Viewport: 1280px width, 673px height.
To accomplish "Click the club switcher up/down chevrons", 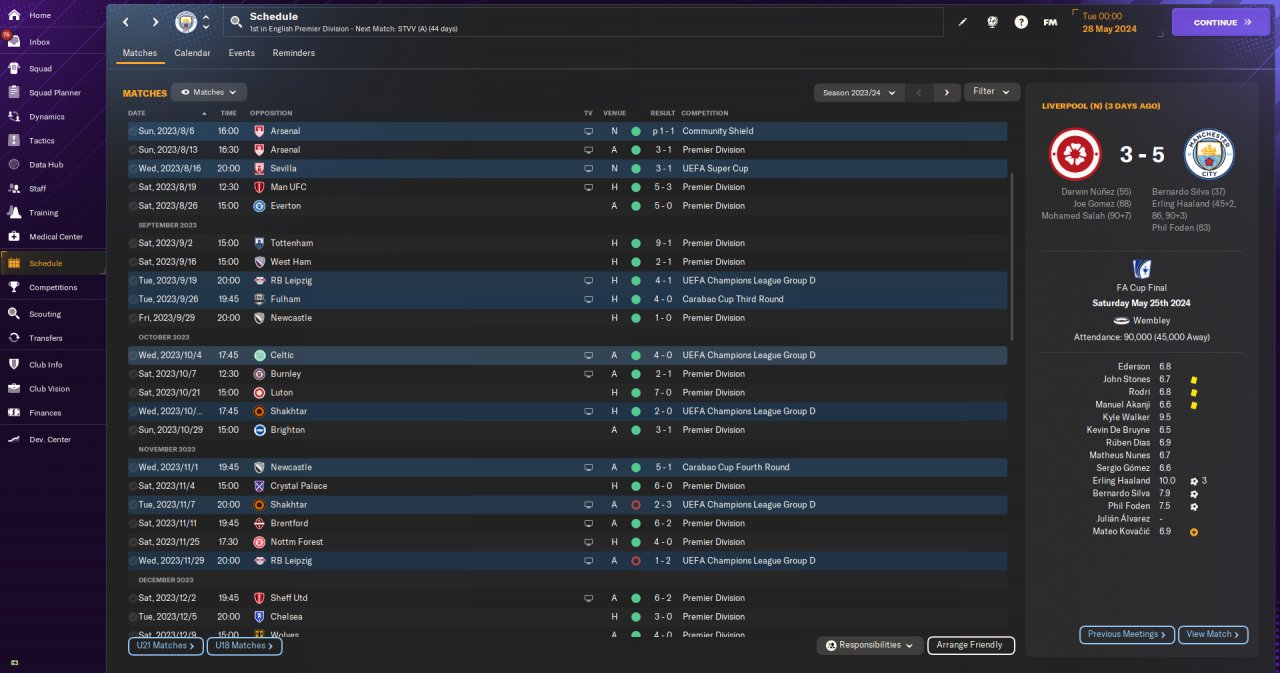I will pos(206,22).
